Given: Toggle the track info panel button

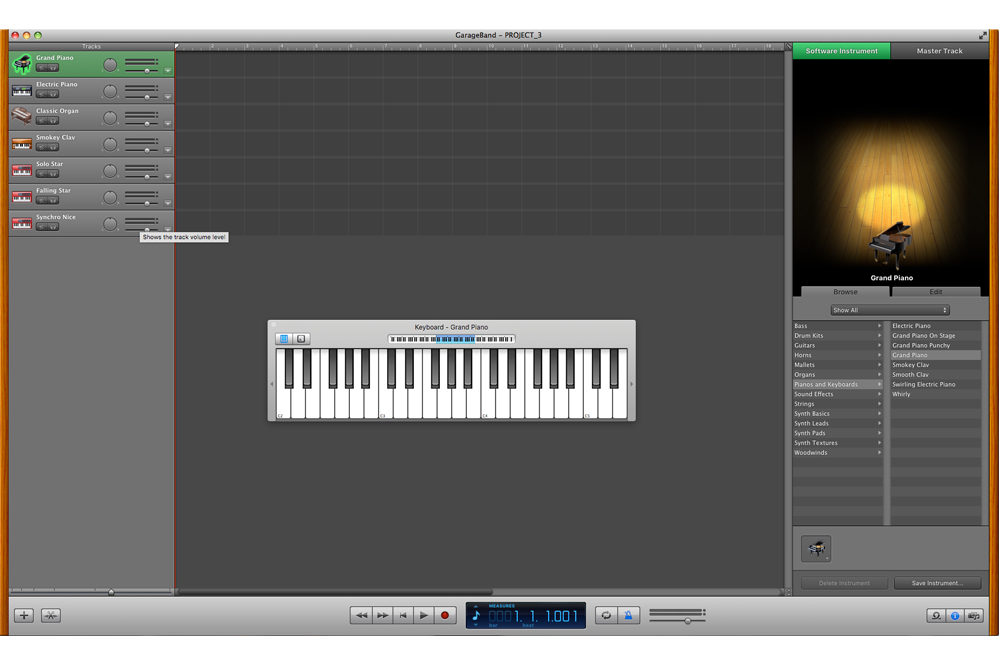Looking at the screenshot, I should point(955,615).
